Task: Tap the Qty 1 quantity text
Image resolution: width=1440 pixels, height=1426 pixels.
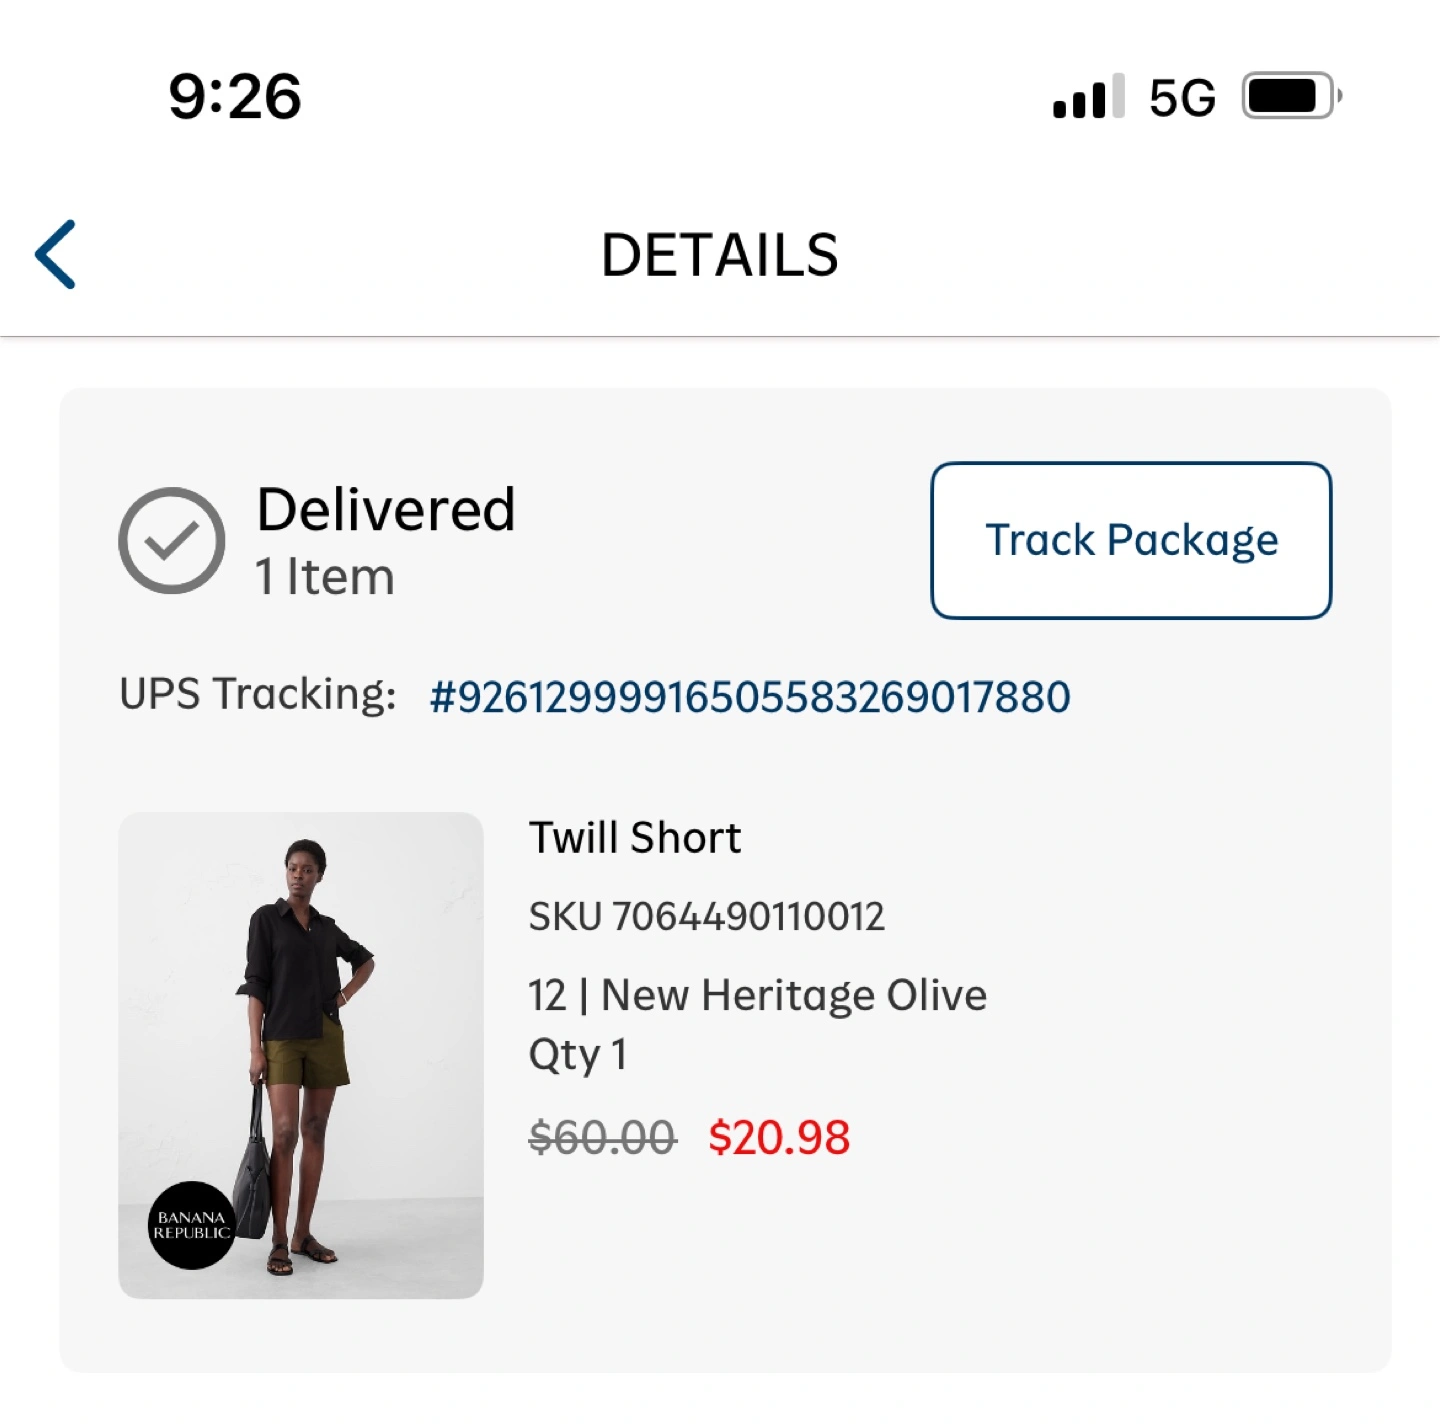Action: click(x=578, y=1055)
